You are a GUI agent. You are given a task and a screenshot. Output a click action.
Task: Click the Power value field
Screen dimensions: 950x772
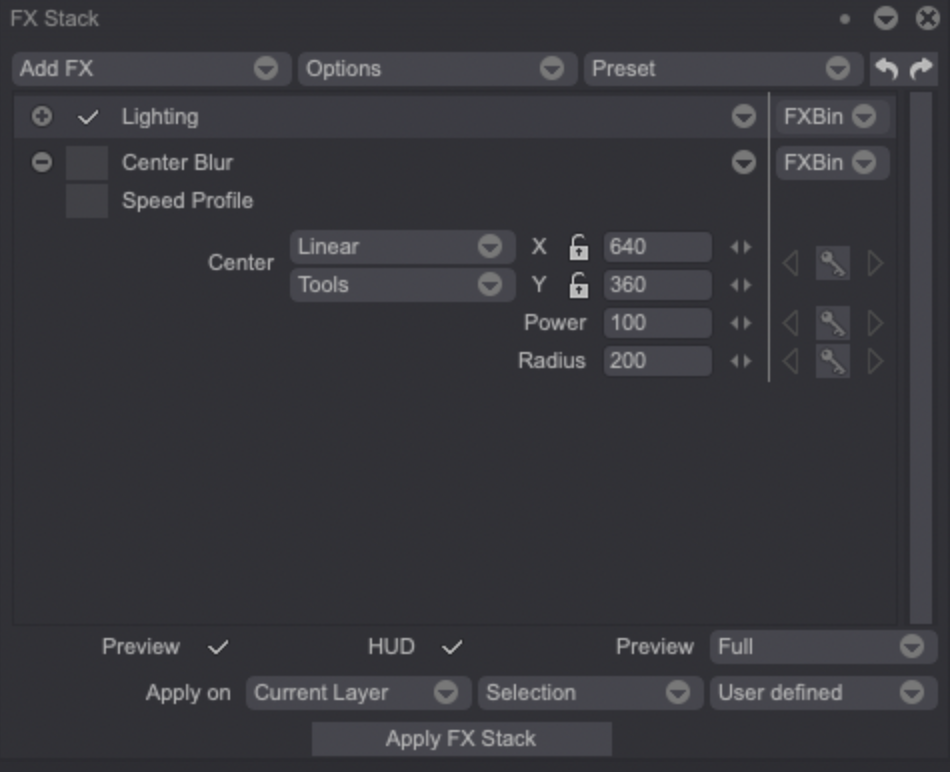point(657,323)
